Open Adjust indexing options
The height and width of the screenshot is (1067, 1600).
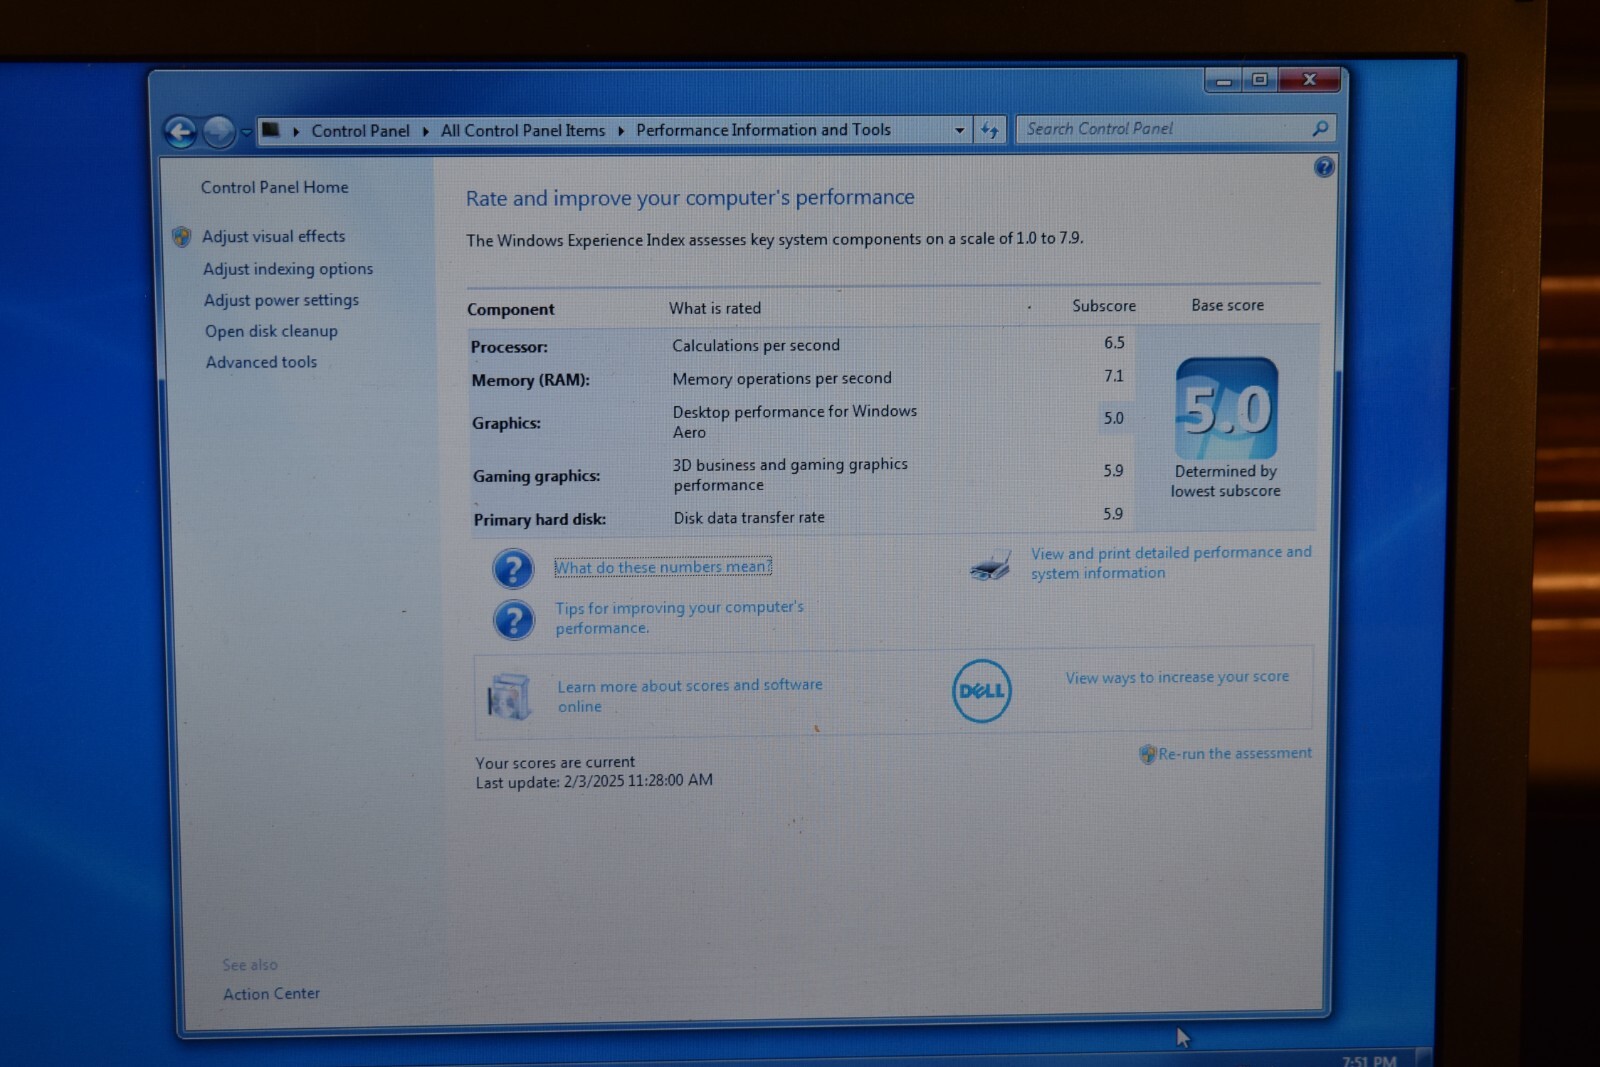(288, 269)
